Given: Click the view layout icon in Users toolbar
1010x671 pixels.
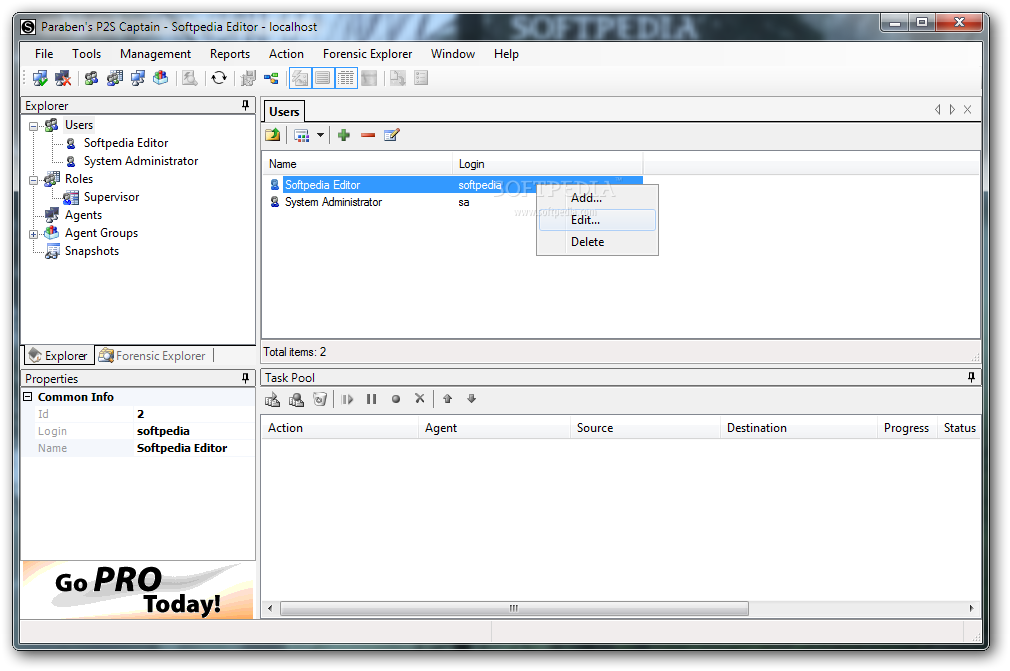Looking at the screenshot, I should [x=301, y=135].
